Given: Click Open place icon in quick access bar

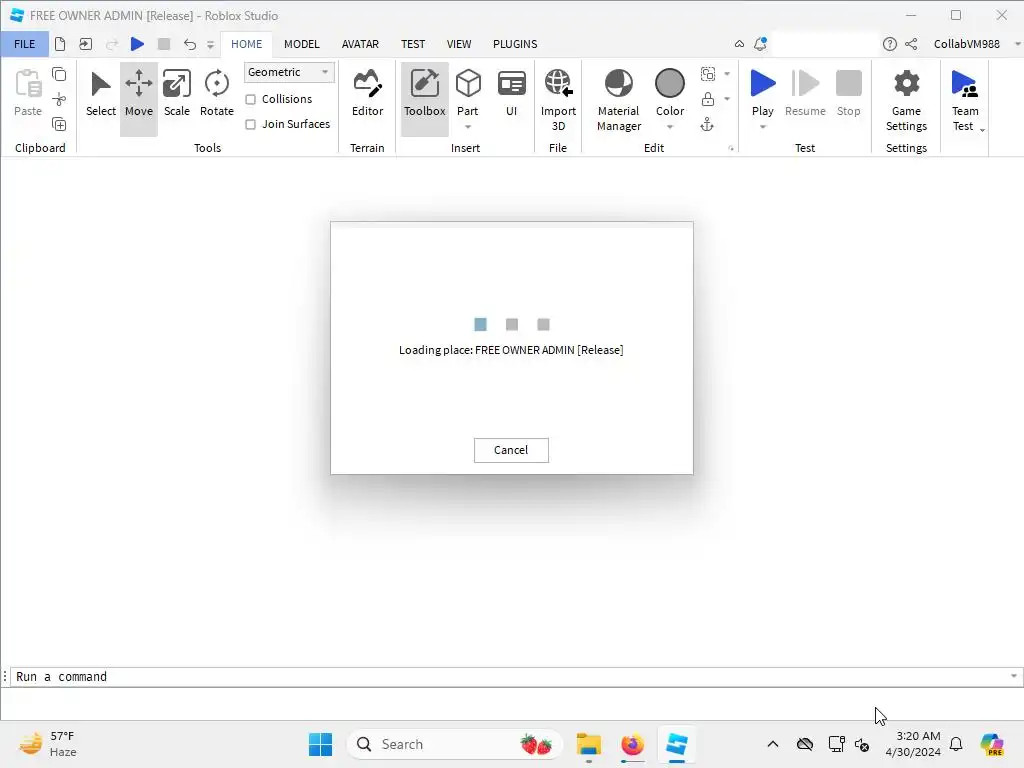Looking at the screenshot, I should click(x=86, y=44).
